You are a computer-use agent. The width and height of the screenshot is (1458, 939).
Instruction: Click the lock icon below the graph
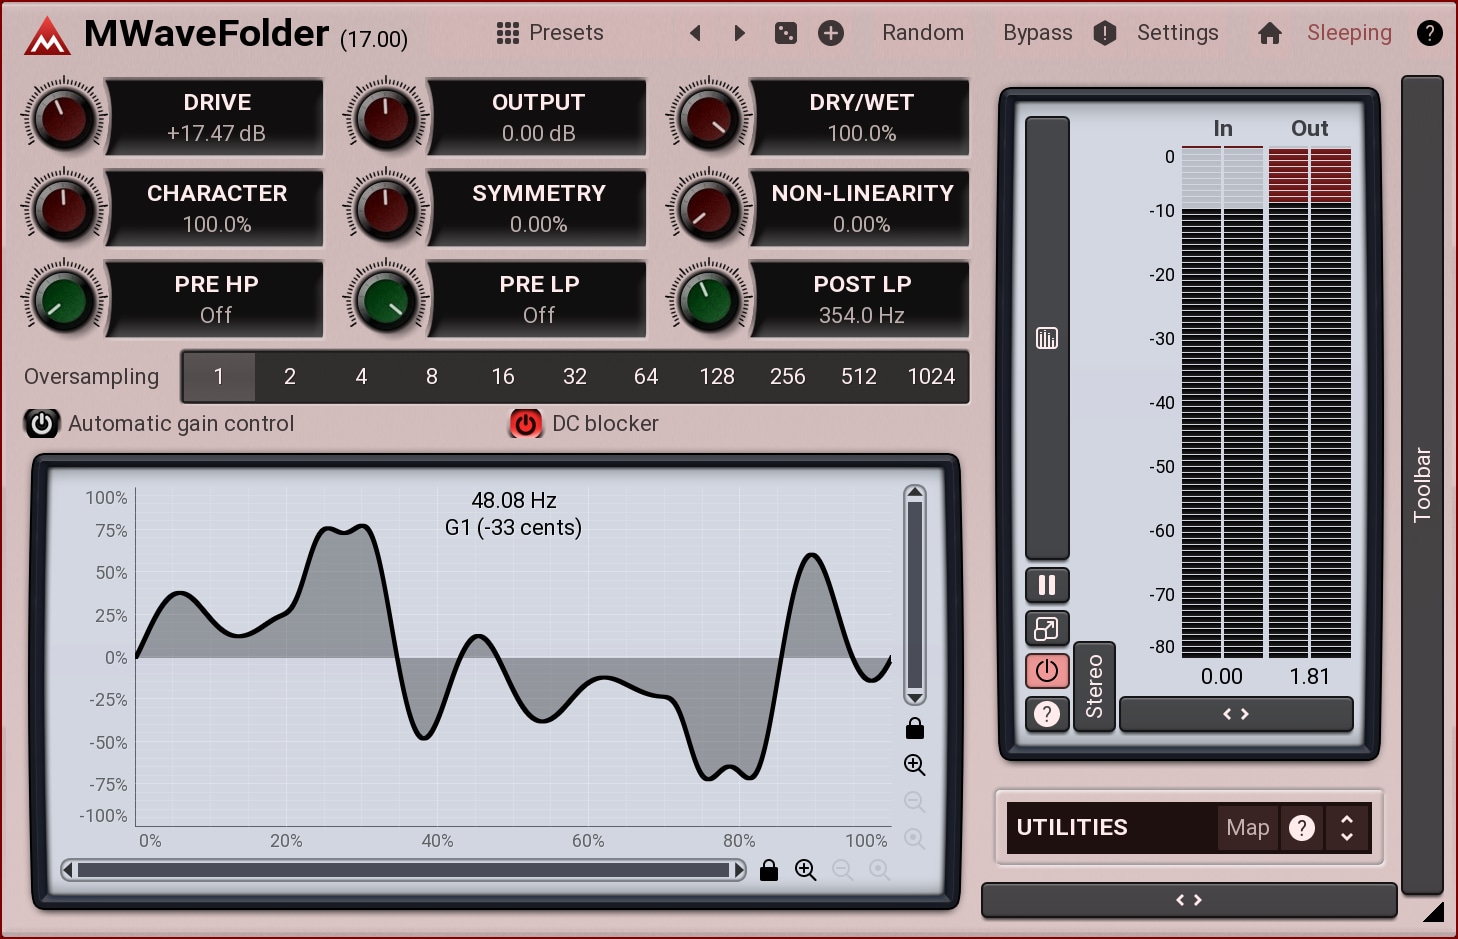769,870
